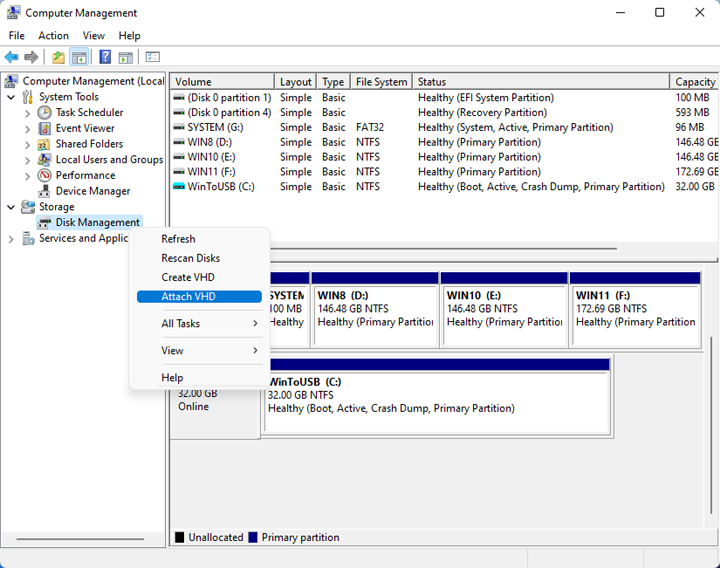The width and height of the screenshot is (720, 568).
Task: Click the tree pane horizontal scrollbar
Action: click(x=80, y=539)
